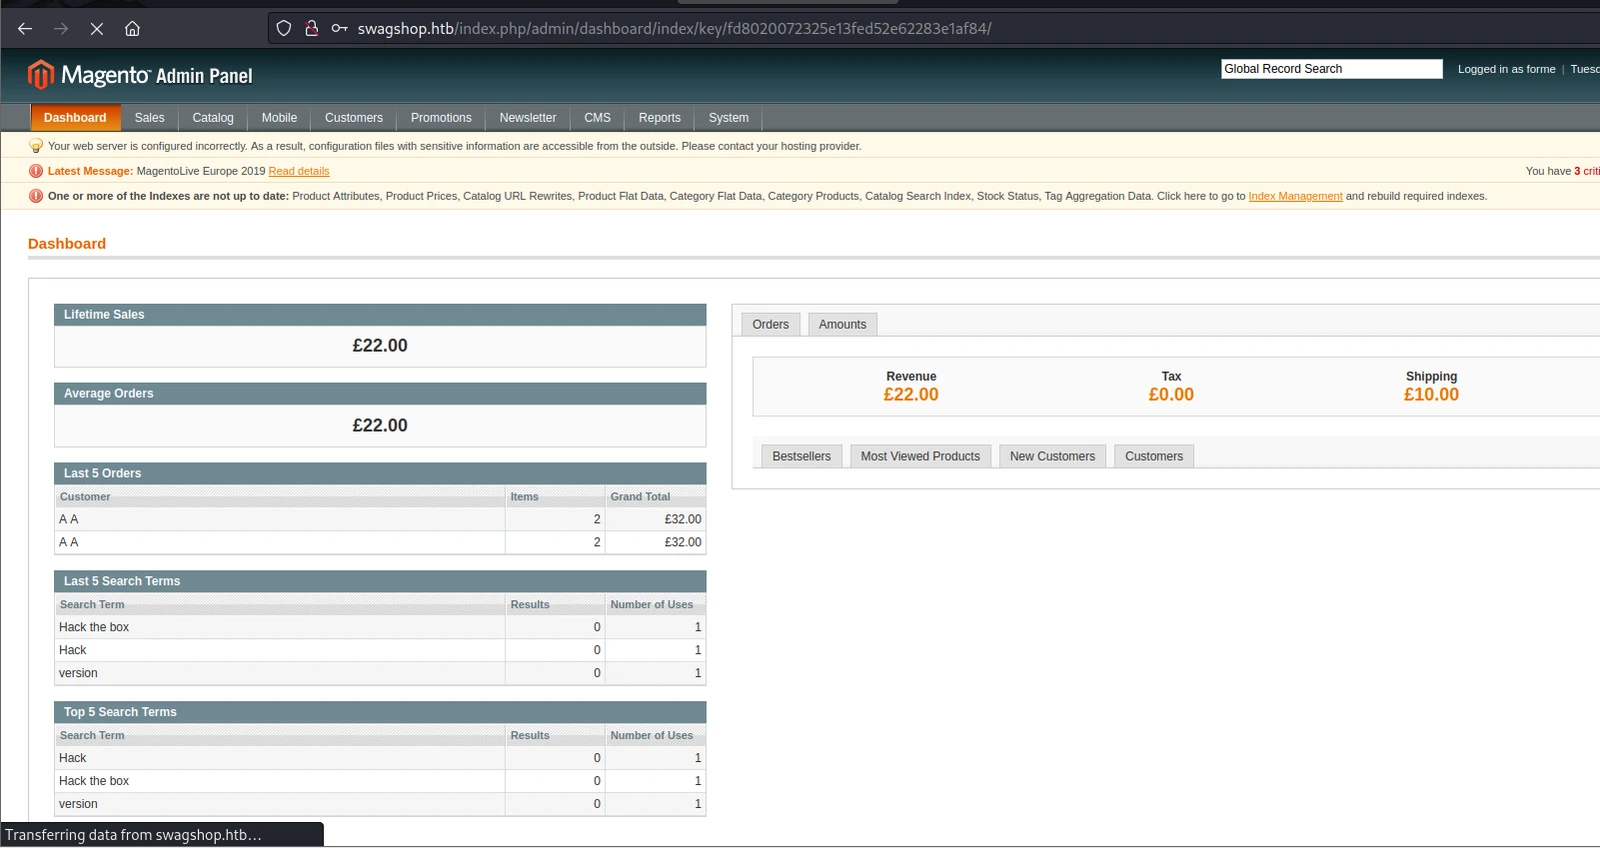Click the browser forward arrow
Screen dimensions: 1600x848
pyautogui.click(x=61, y=29)
